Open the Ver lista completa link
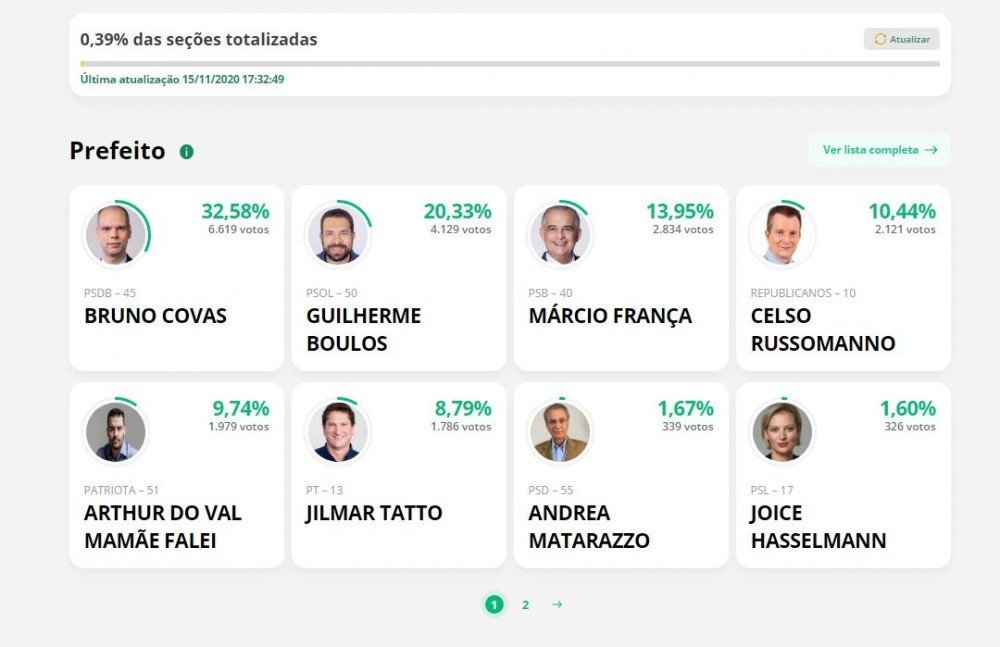 (x=879, y=150)
